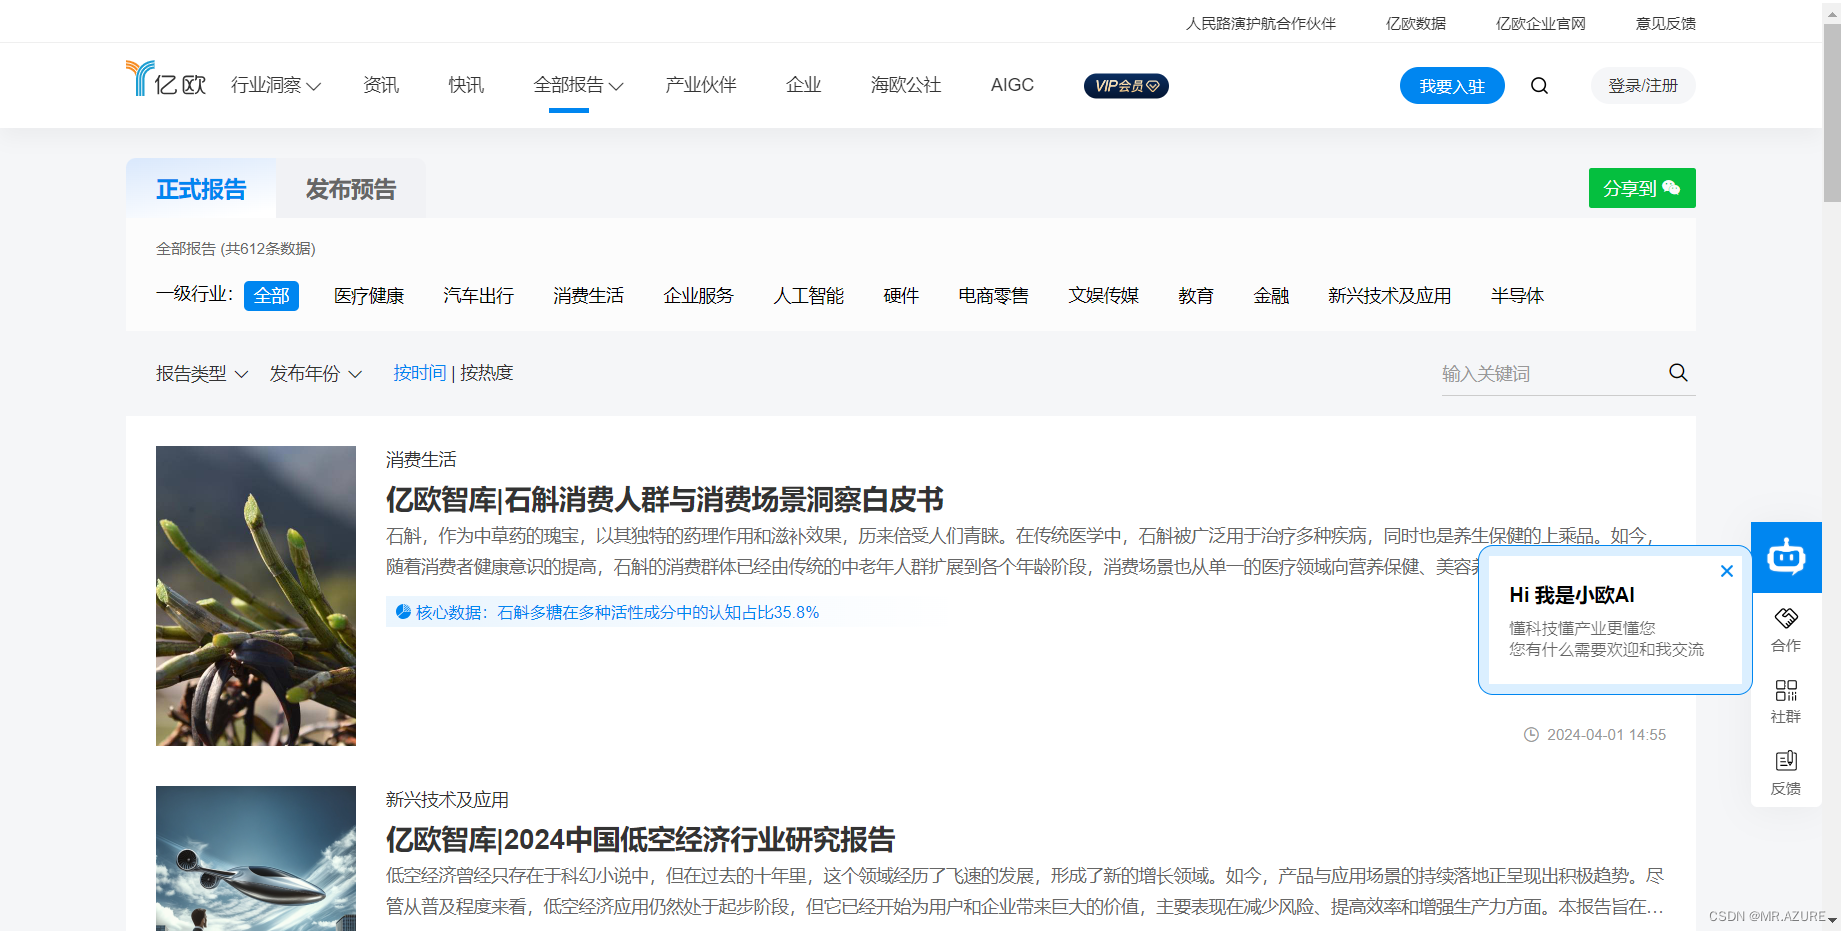Filter by 人工智能 industry
Viewport: 1841px width, 931px height.
pos(809,296)
